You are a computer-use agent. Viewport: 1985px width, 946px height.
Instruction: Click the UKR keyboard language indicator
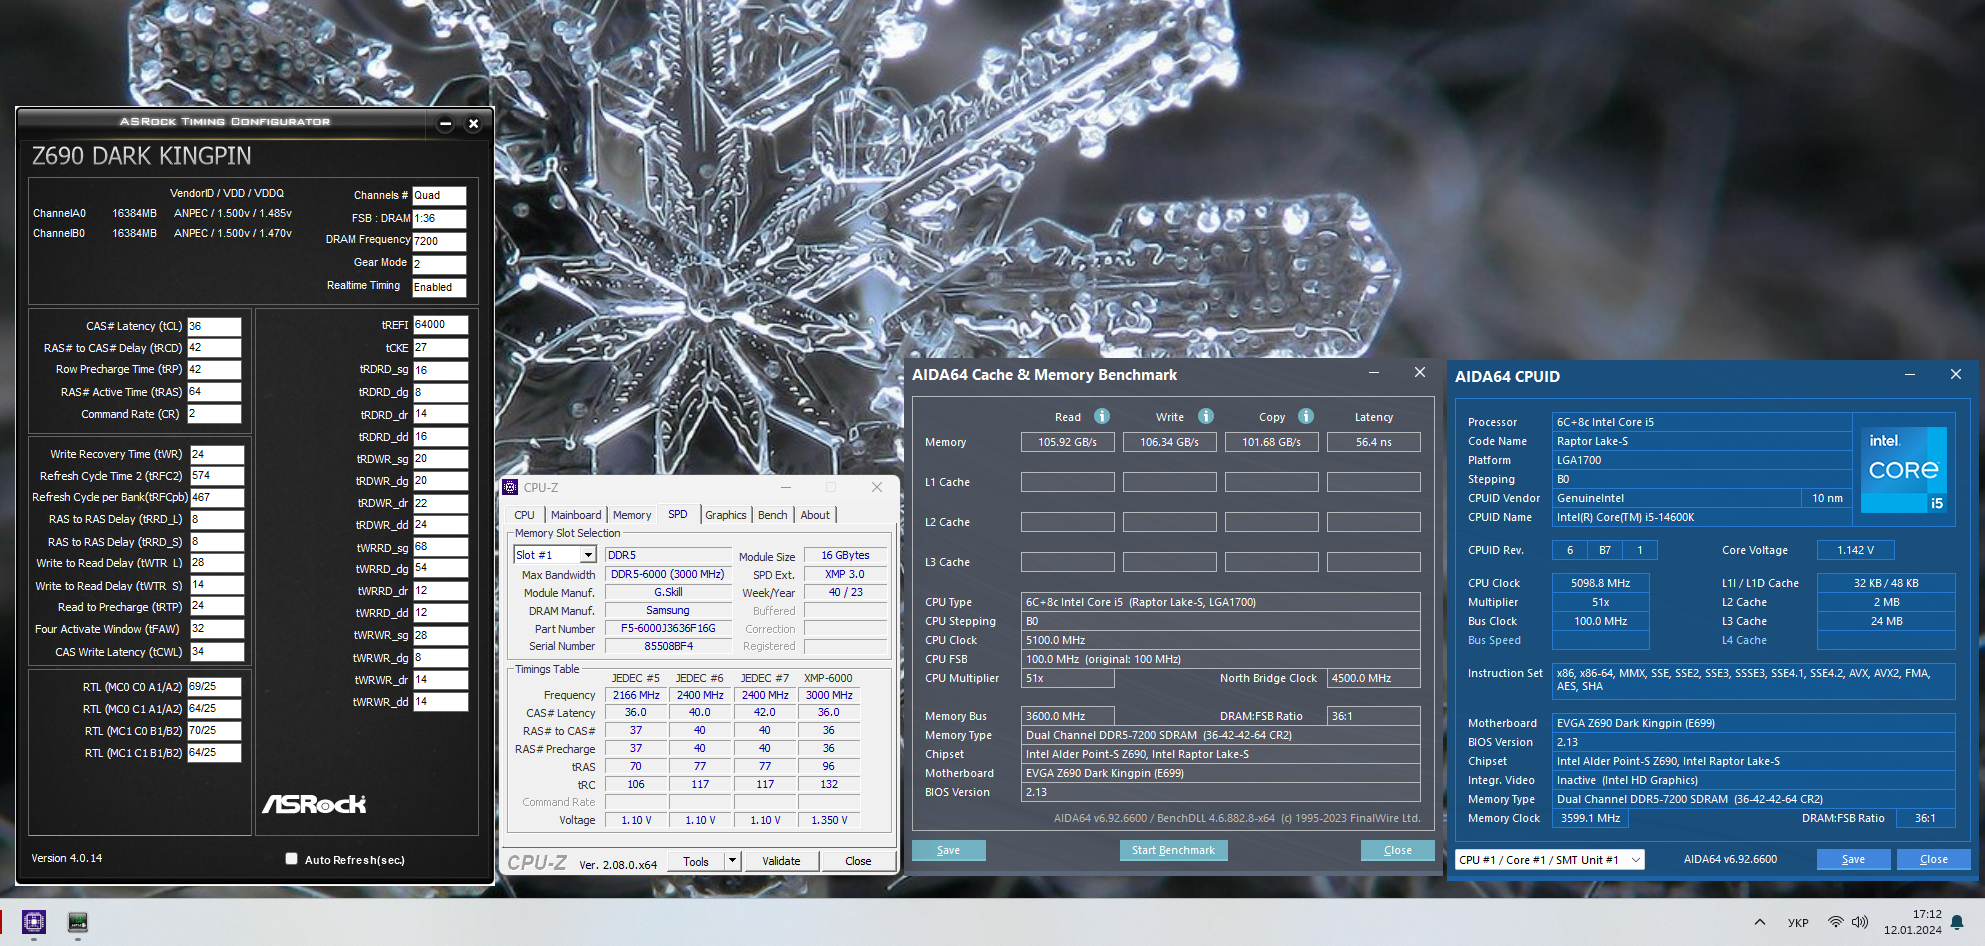pos(1798,922)
